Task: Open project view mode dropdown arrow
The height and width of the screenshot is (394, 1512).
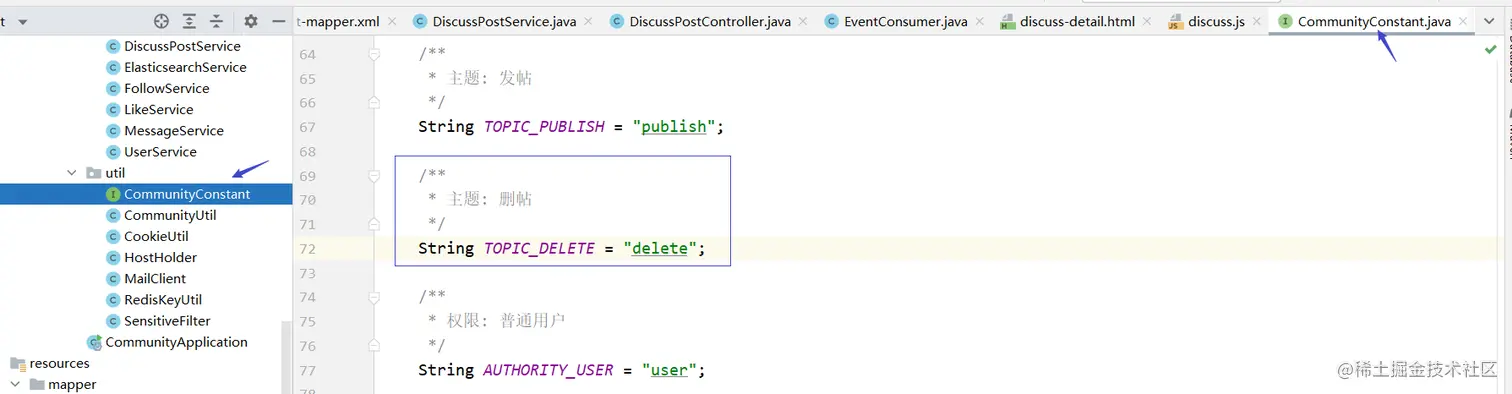Action: [22, 21]
